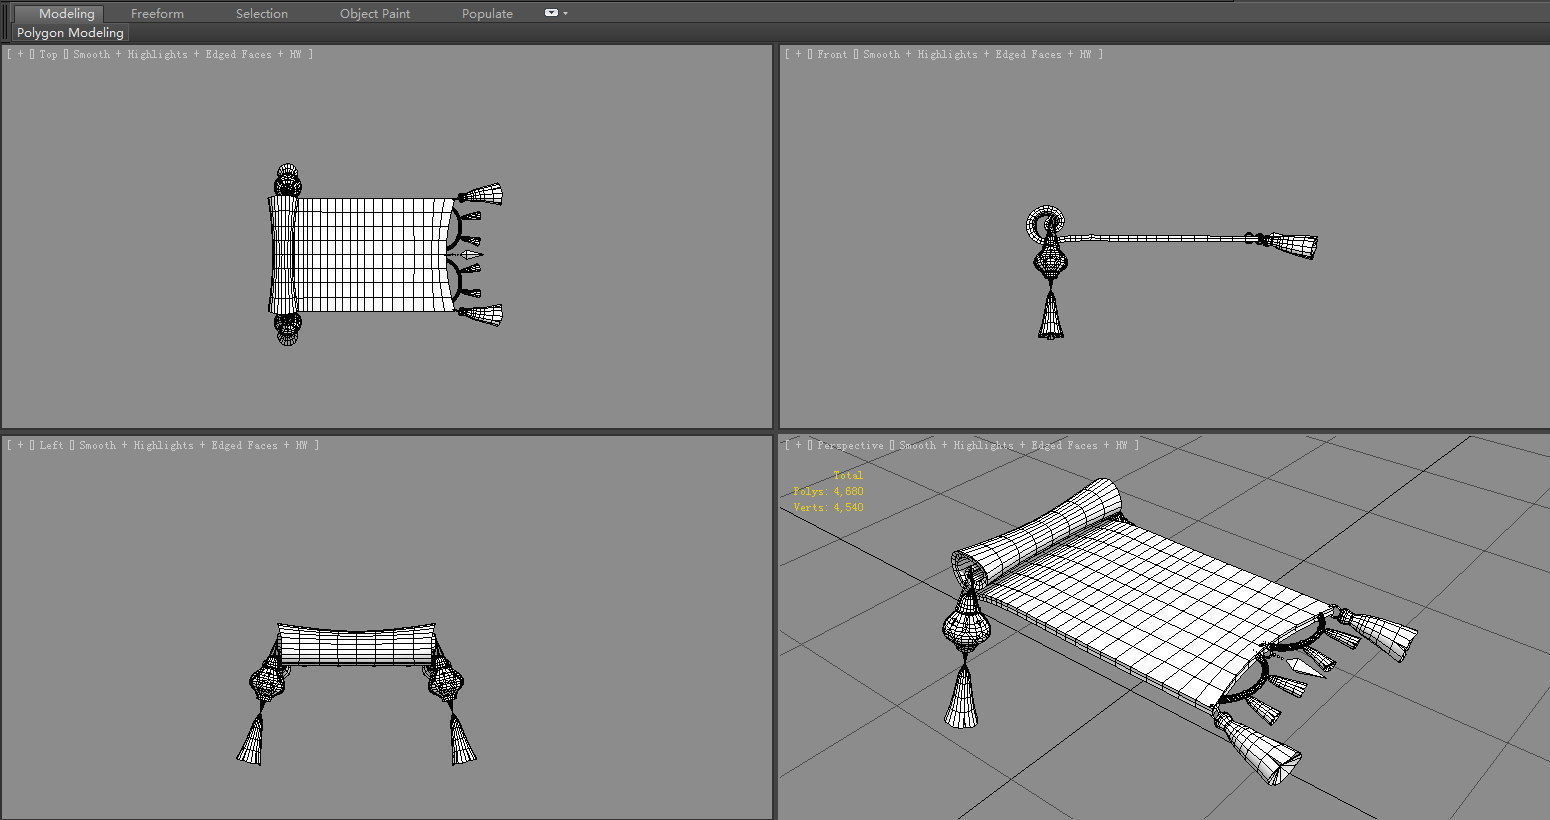Click the Front viewport view label
Image resolution: width=1550 pixels, height=820 pixels.
831,54
